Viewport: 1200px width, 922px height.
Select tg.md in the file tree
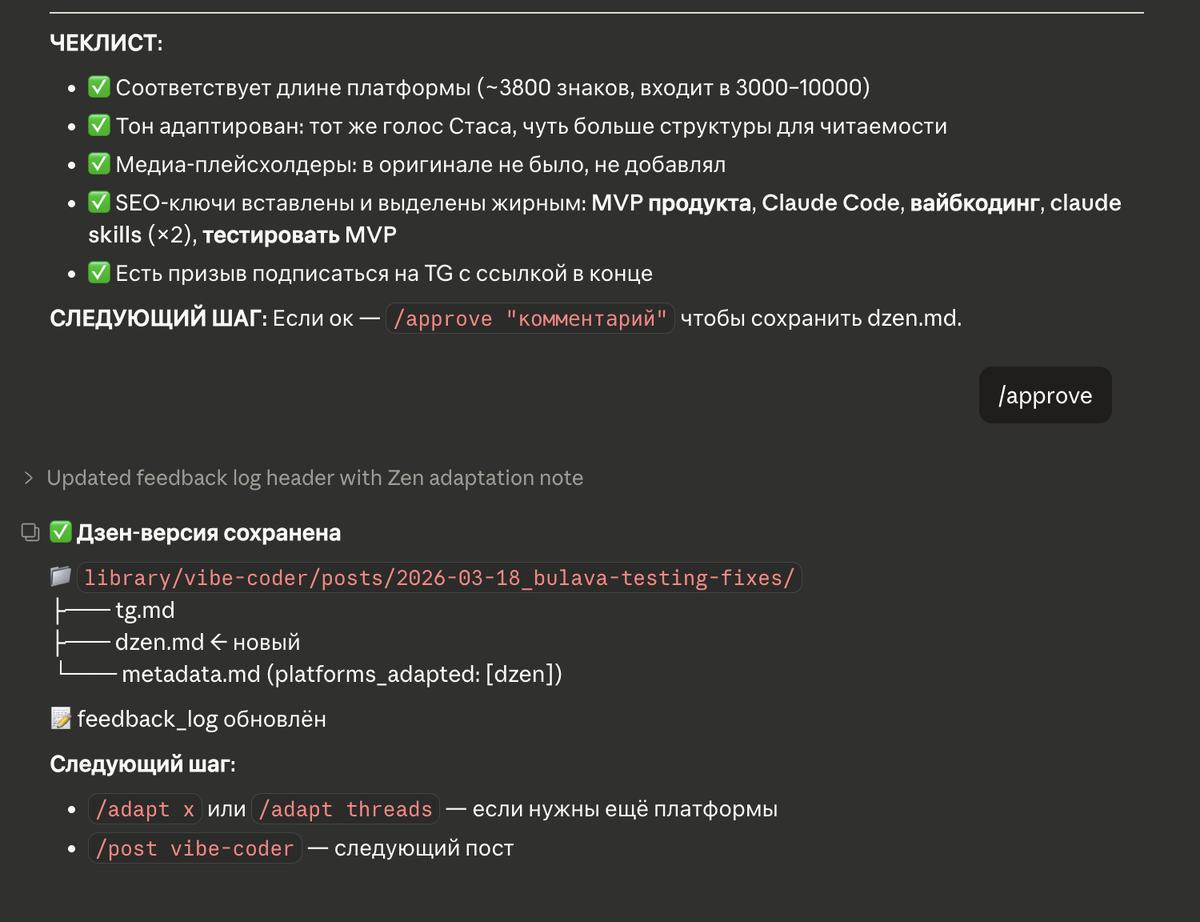[145, 610]
